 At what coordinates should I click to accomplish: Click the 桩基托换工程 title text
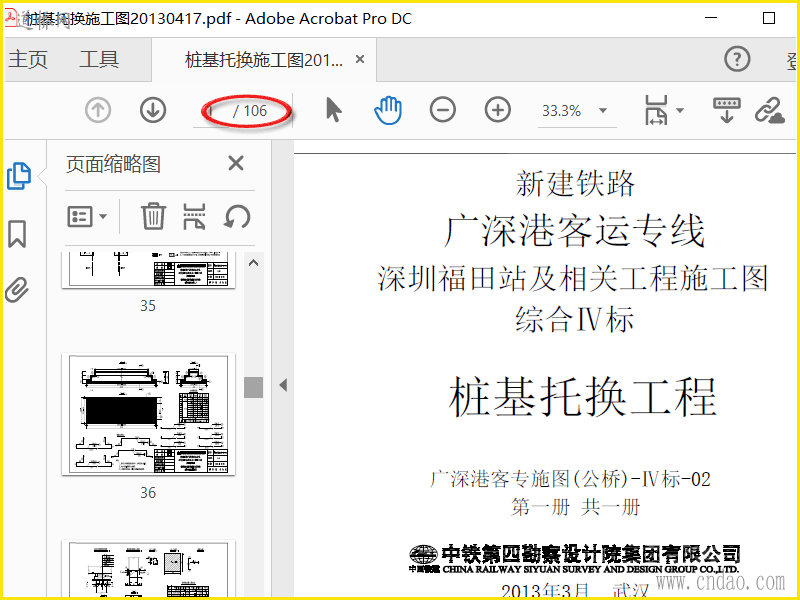click(x=582, y=397)
